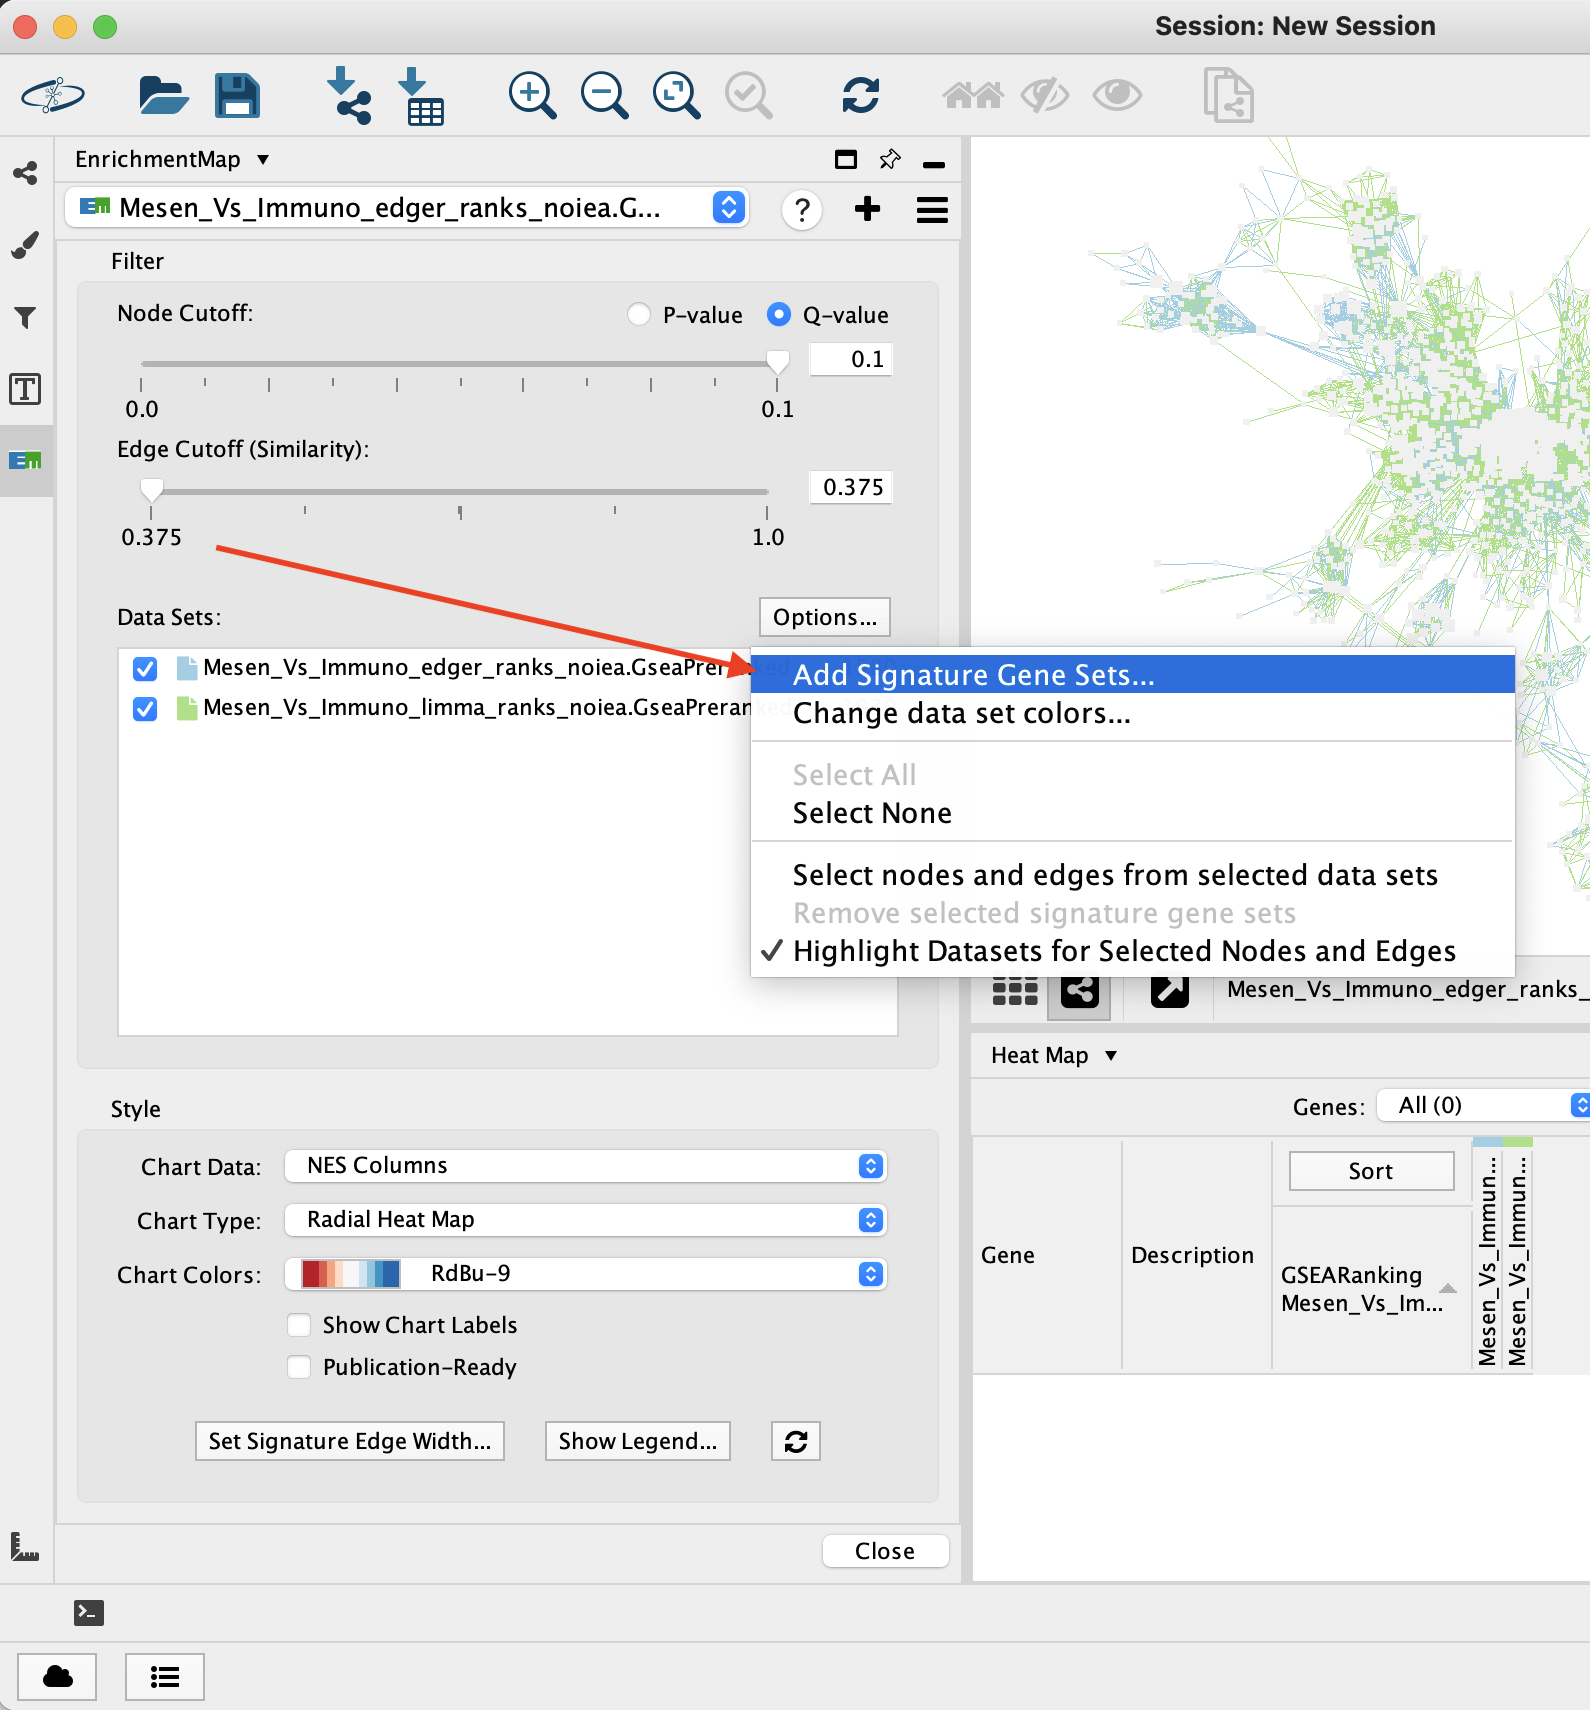The image size is (1590, 1710).
Task: Show grid view of networks icon
Action: (1015, 991)
